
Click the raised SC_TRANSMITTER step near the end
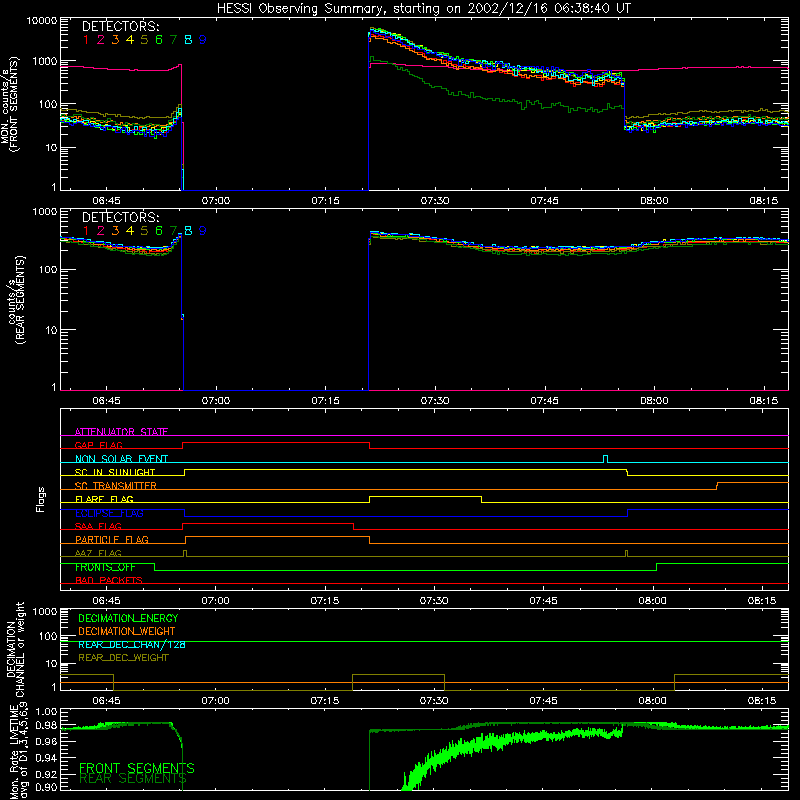(753, 483)
